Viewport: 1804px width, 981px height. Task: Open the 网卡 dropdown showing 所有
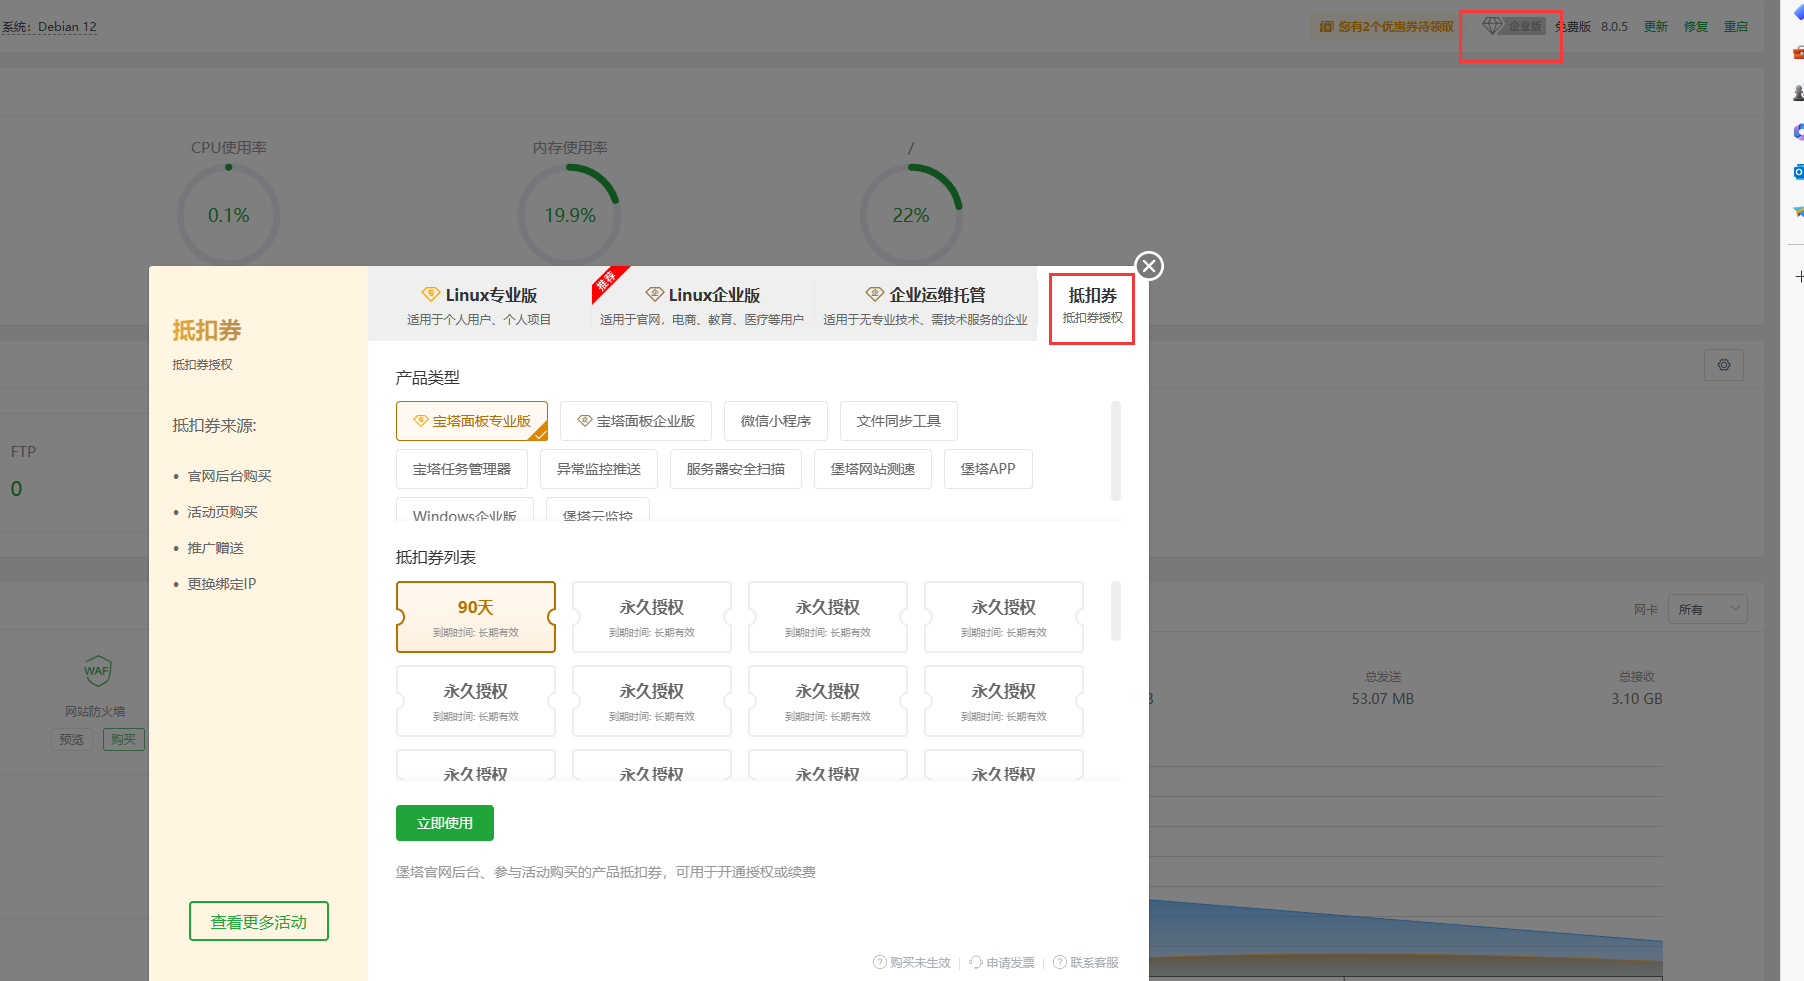pos(1708,609)
